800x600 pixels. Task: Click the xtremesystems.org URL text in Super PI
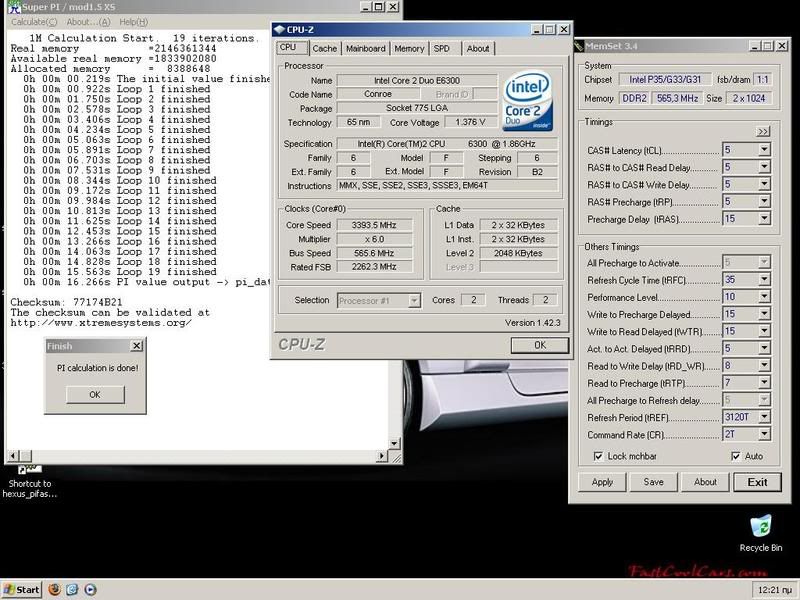tap(101, 322)
